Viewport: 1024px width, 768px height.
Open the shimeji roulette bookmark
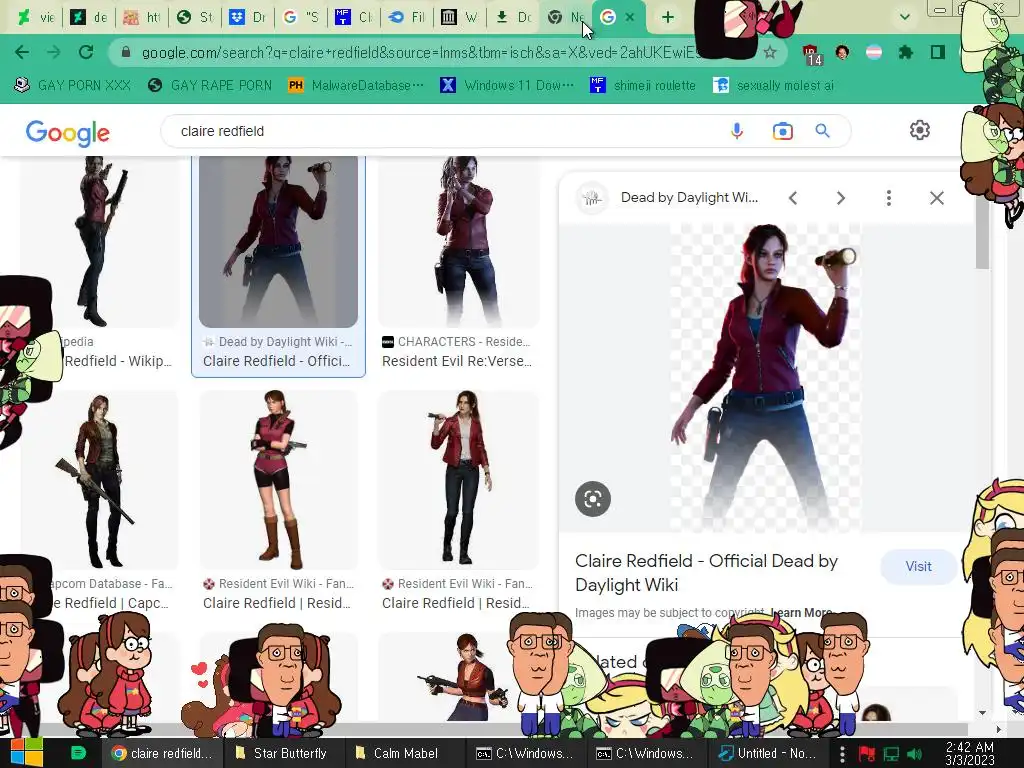643,86
